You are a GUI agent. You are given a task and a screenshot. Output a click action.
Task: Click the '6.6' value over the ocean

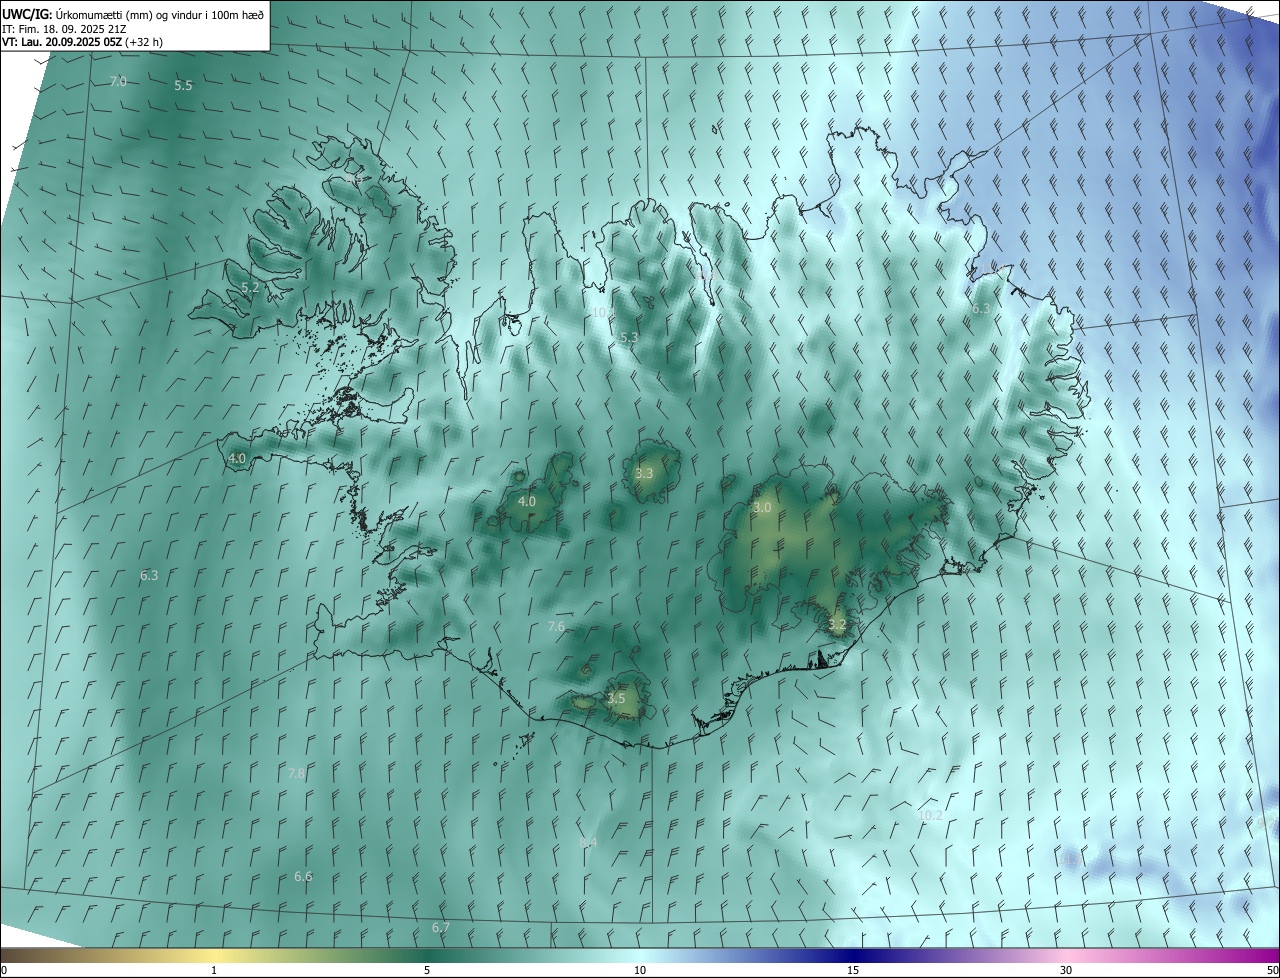pyautogui.click(x=303, y=876)
